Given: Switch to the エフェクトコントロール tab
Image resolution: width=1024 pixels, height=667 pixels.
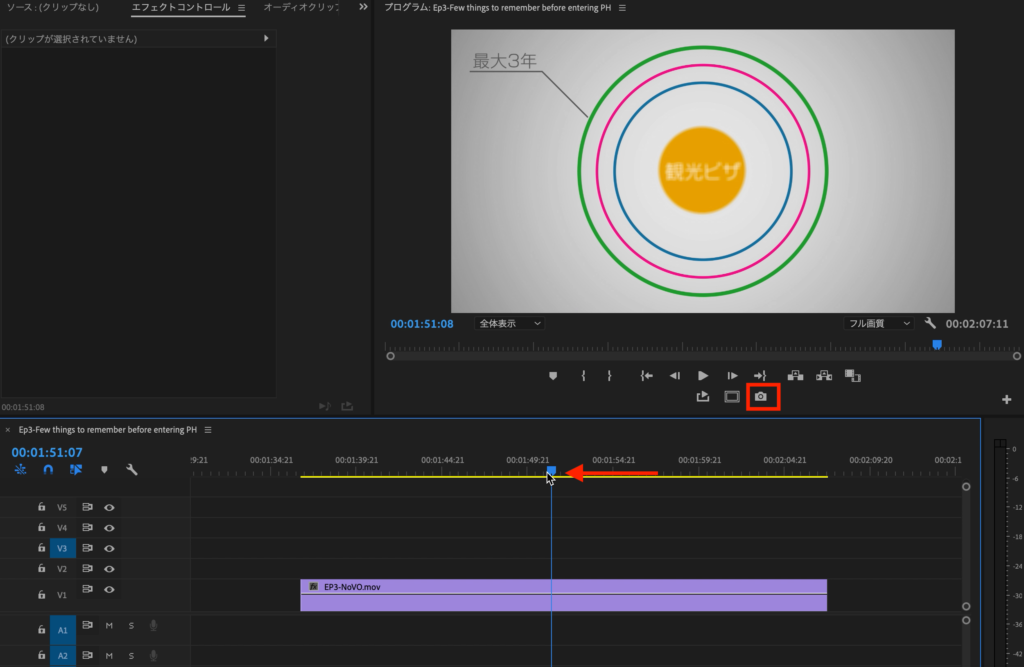Looking at the screenshot, I should coord(181,7).
